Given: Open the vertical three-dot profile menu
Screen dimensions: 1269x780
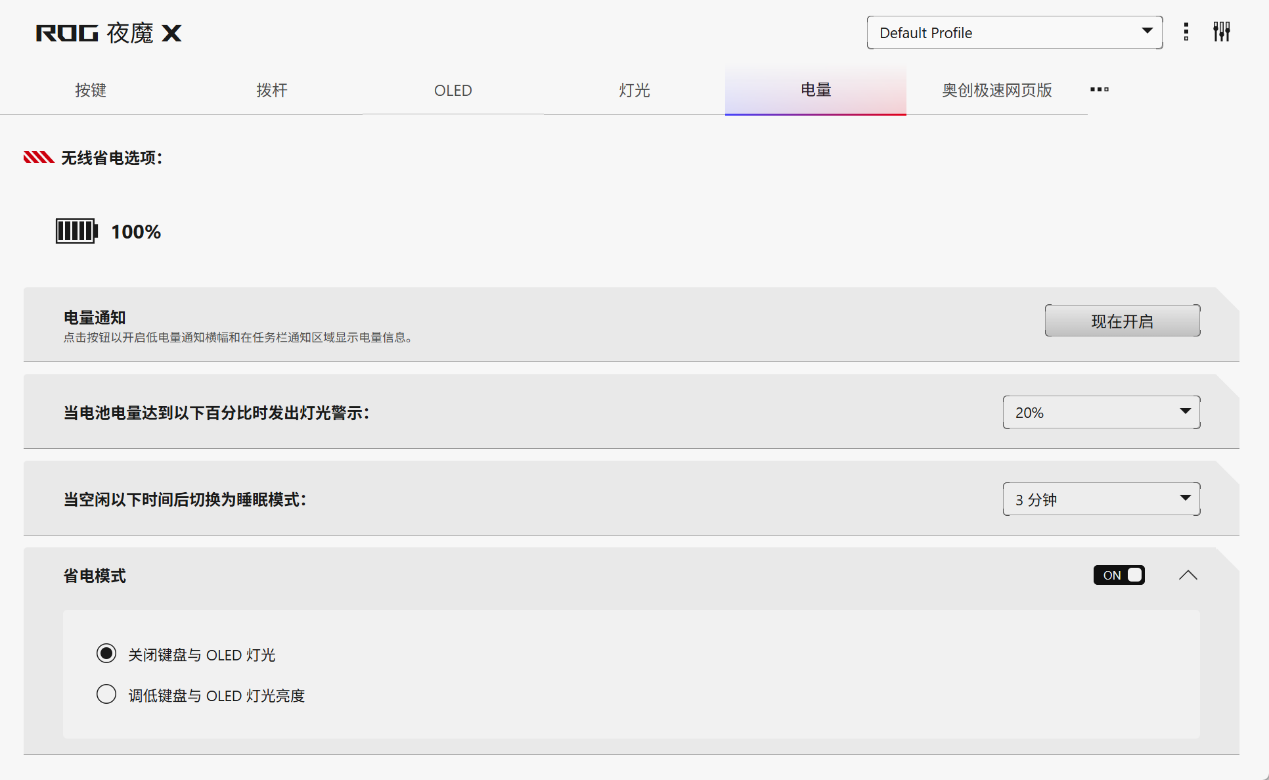Looking at the screenshot, I should pos(1186,32).
